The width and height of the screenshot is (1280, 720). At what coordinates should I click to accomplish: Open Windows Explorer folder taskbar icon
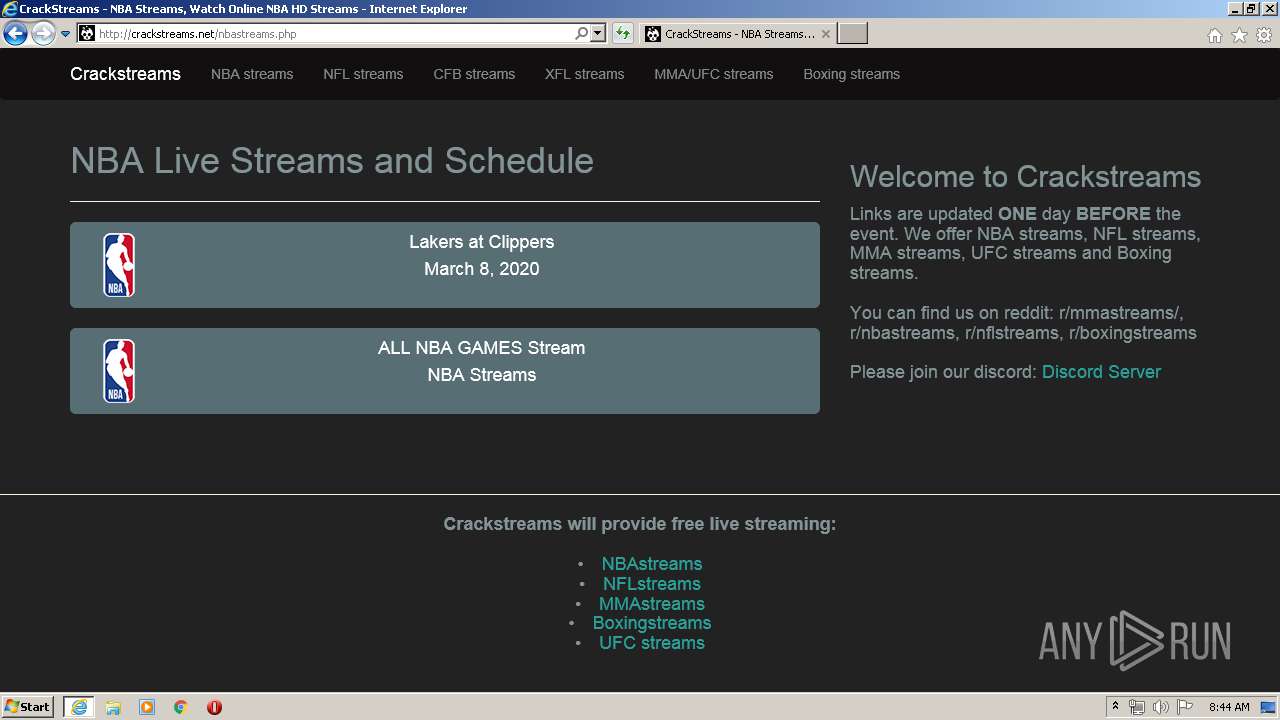[x=113, y=707]
